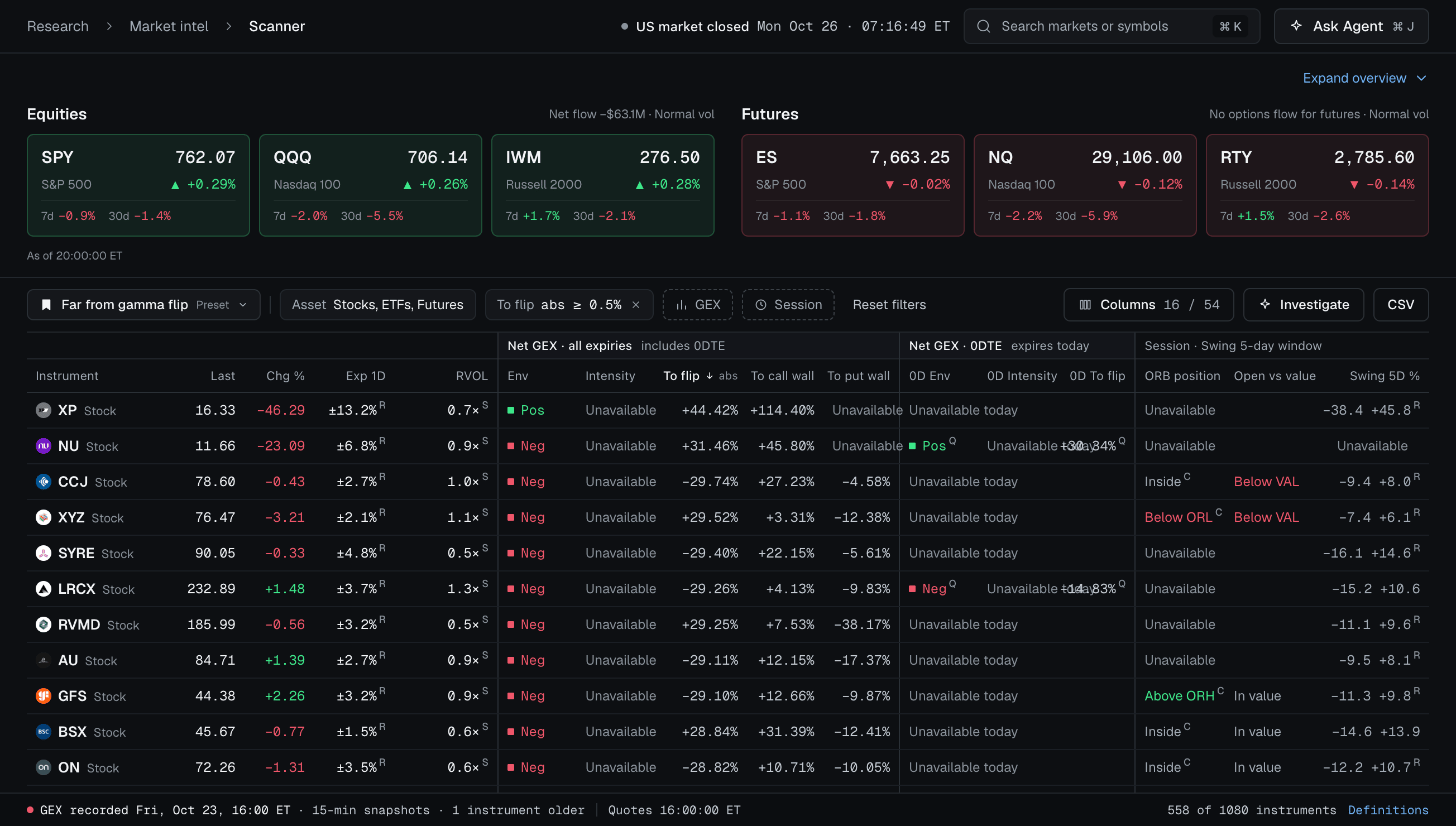This screenshot has height=826, width=1456.
Task: Sort by the Chg % column header
Action: tap(285, 376)
